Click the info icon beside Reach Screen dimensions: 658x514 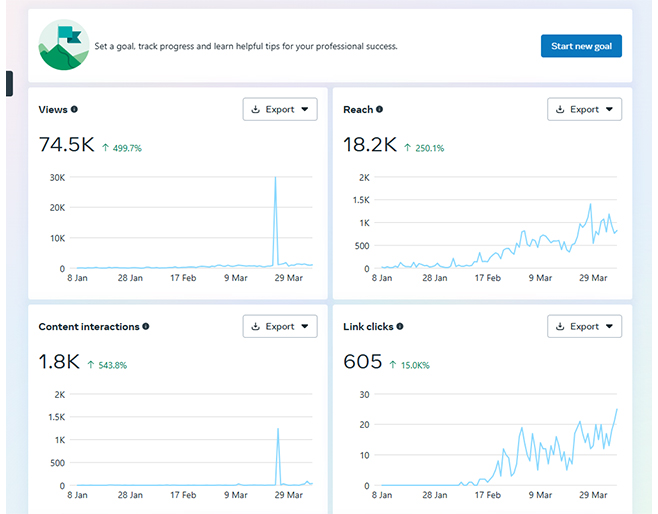(379, 110)
